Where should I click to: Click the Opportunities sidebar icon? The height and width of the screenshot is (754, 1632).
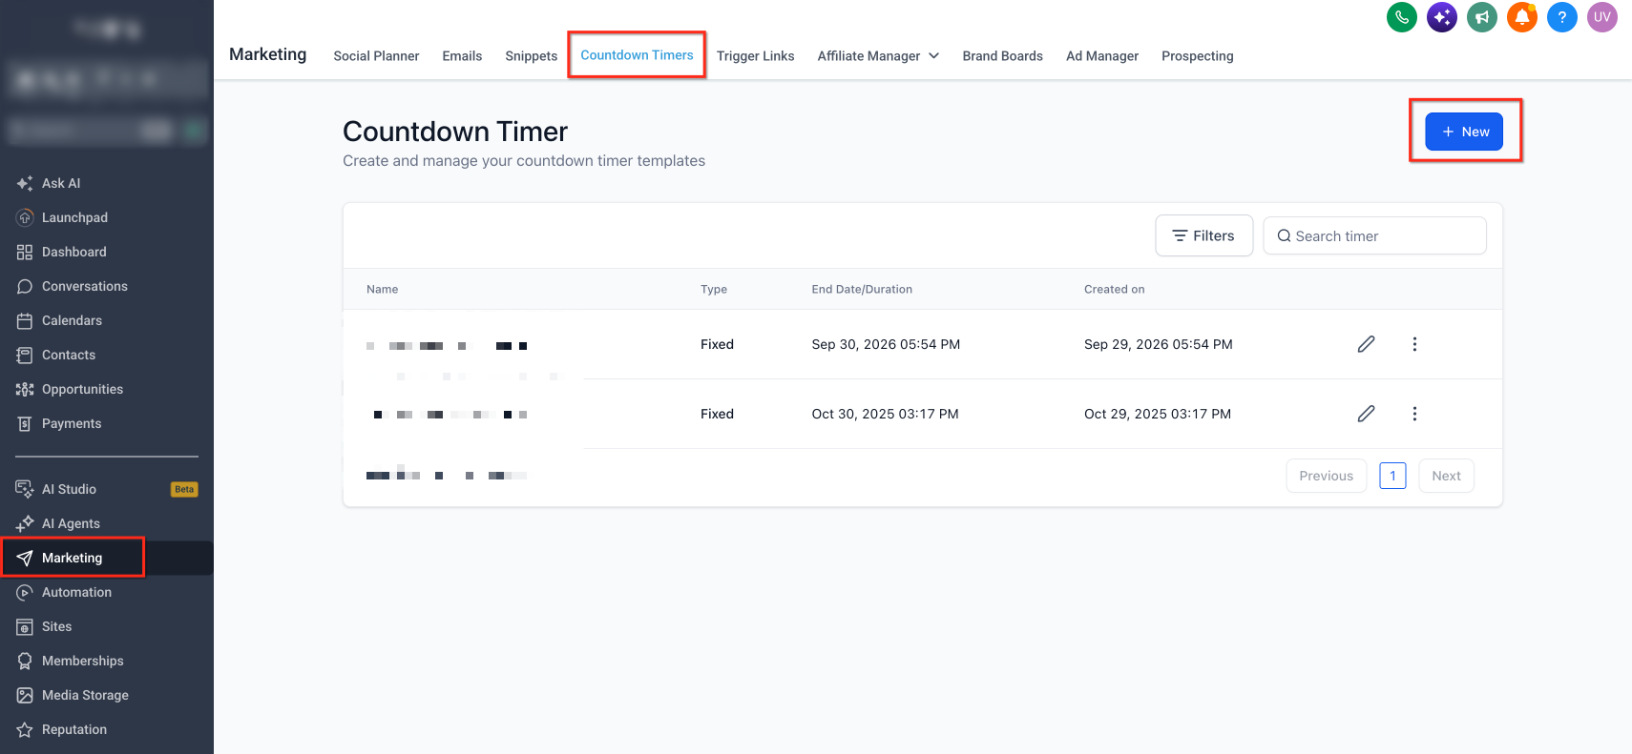[x=25, y=390]
